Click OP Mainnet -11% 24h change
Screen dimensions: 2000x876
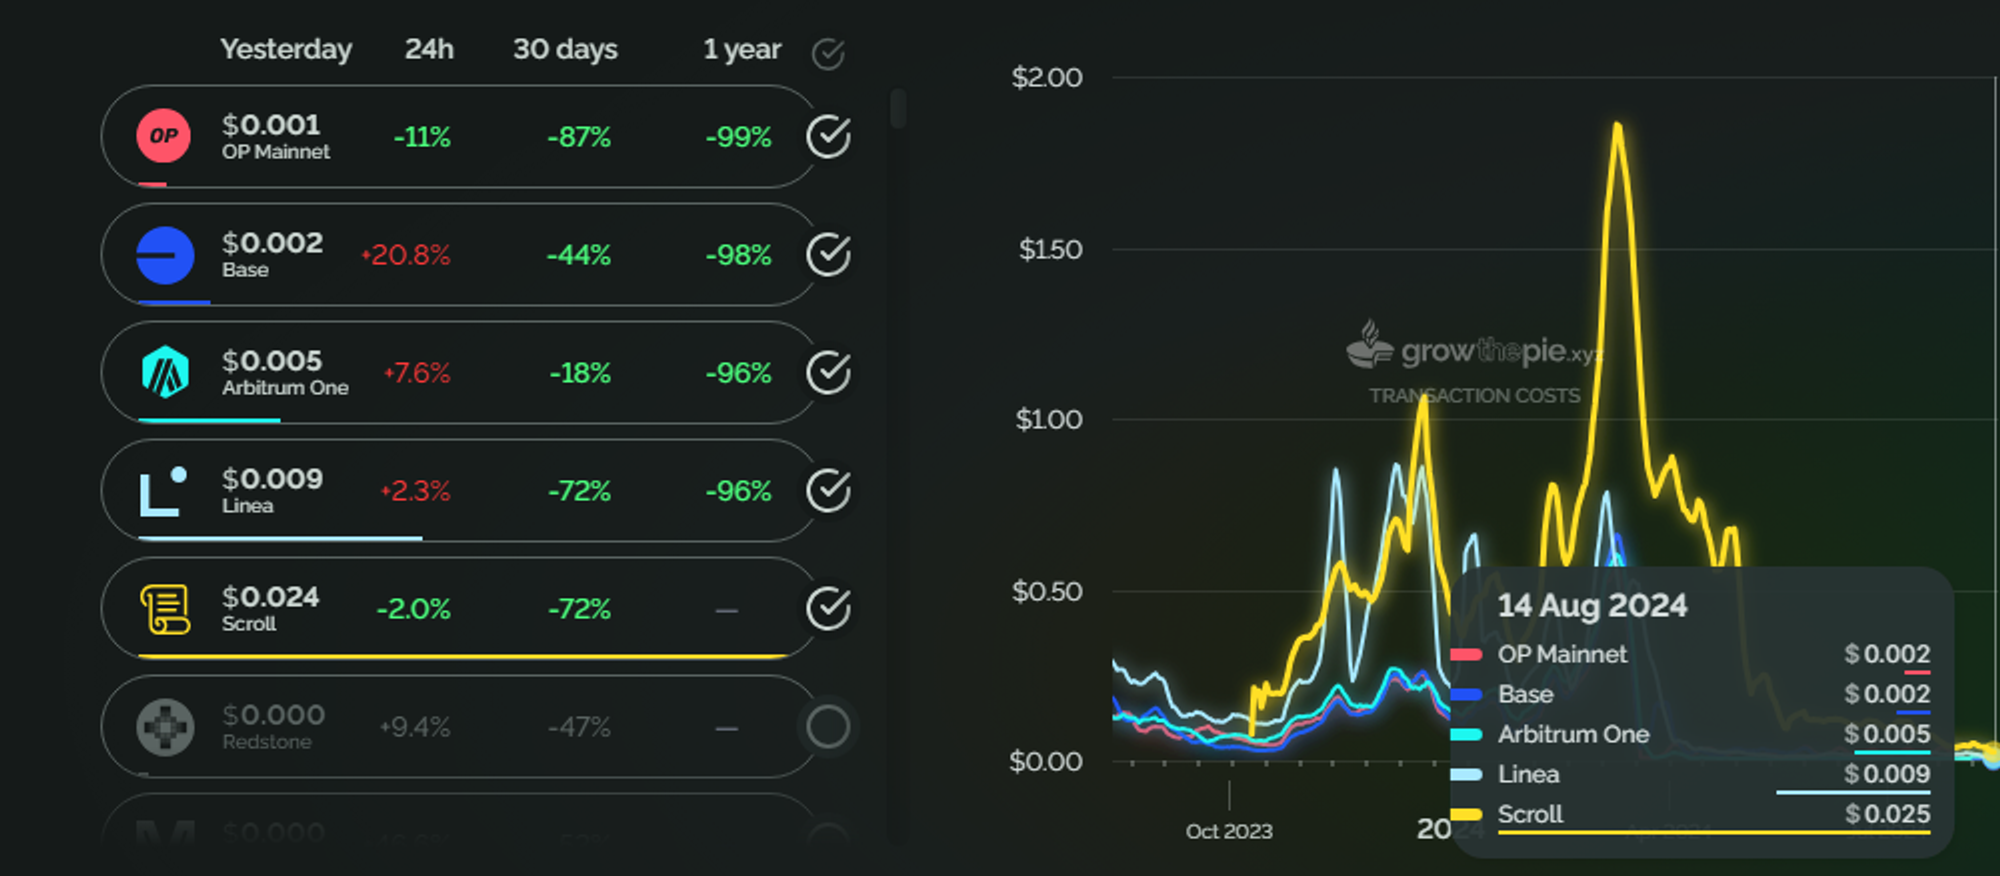[x=421, y=137]
